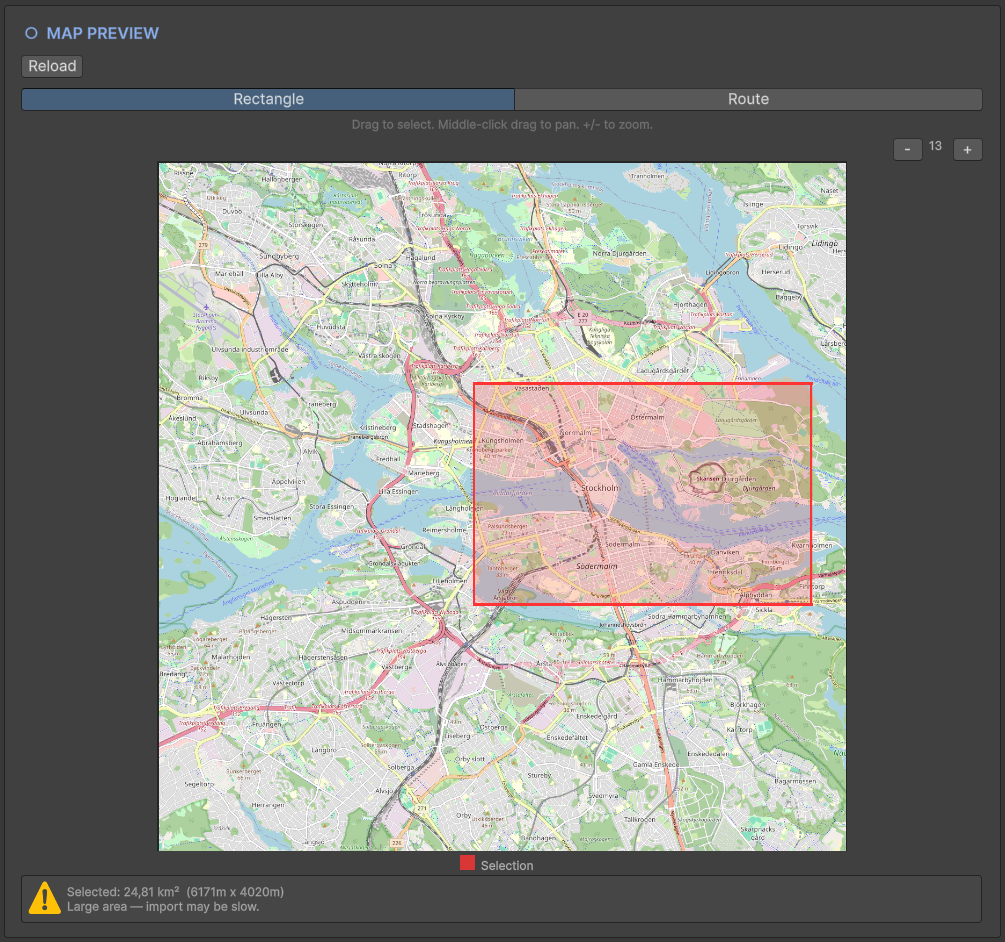1005x942 pixels.
Task: Click the Selection legend label text
Action: pyautogui.click(x=506, y=864)
